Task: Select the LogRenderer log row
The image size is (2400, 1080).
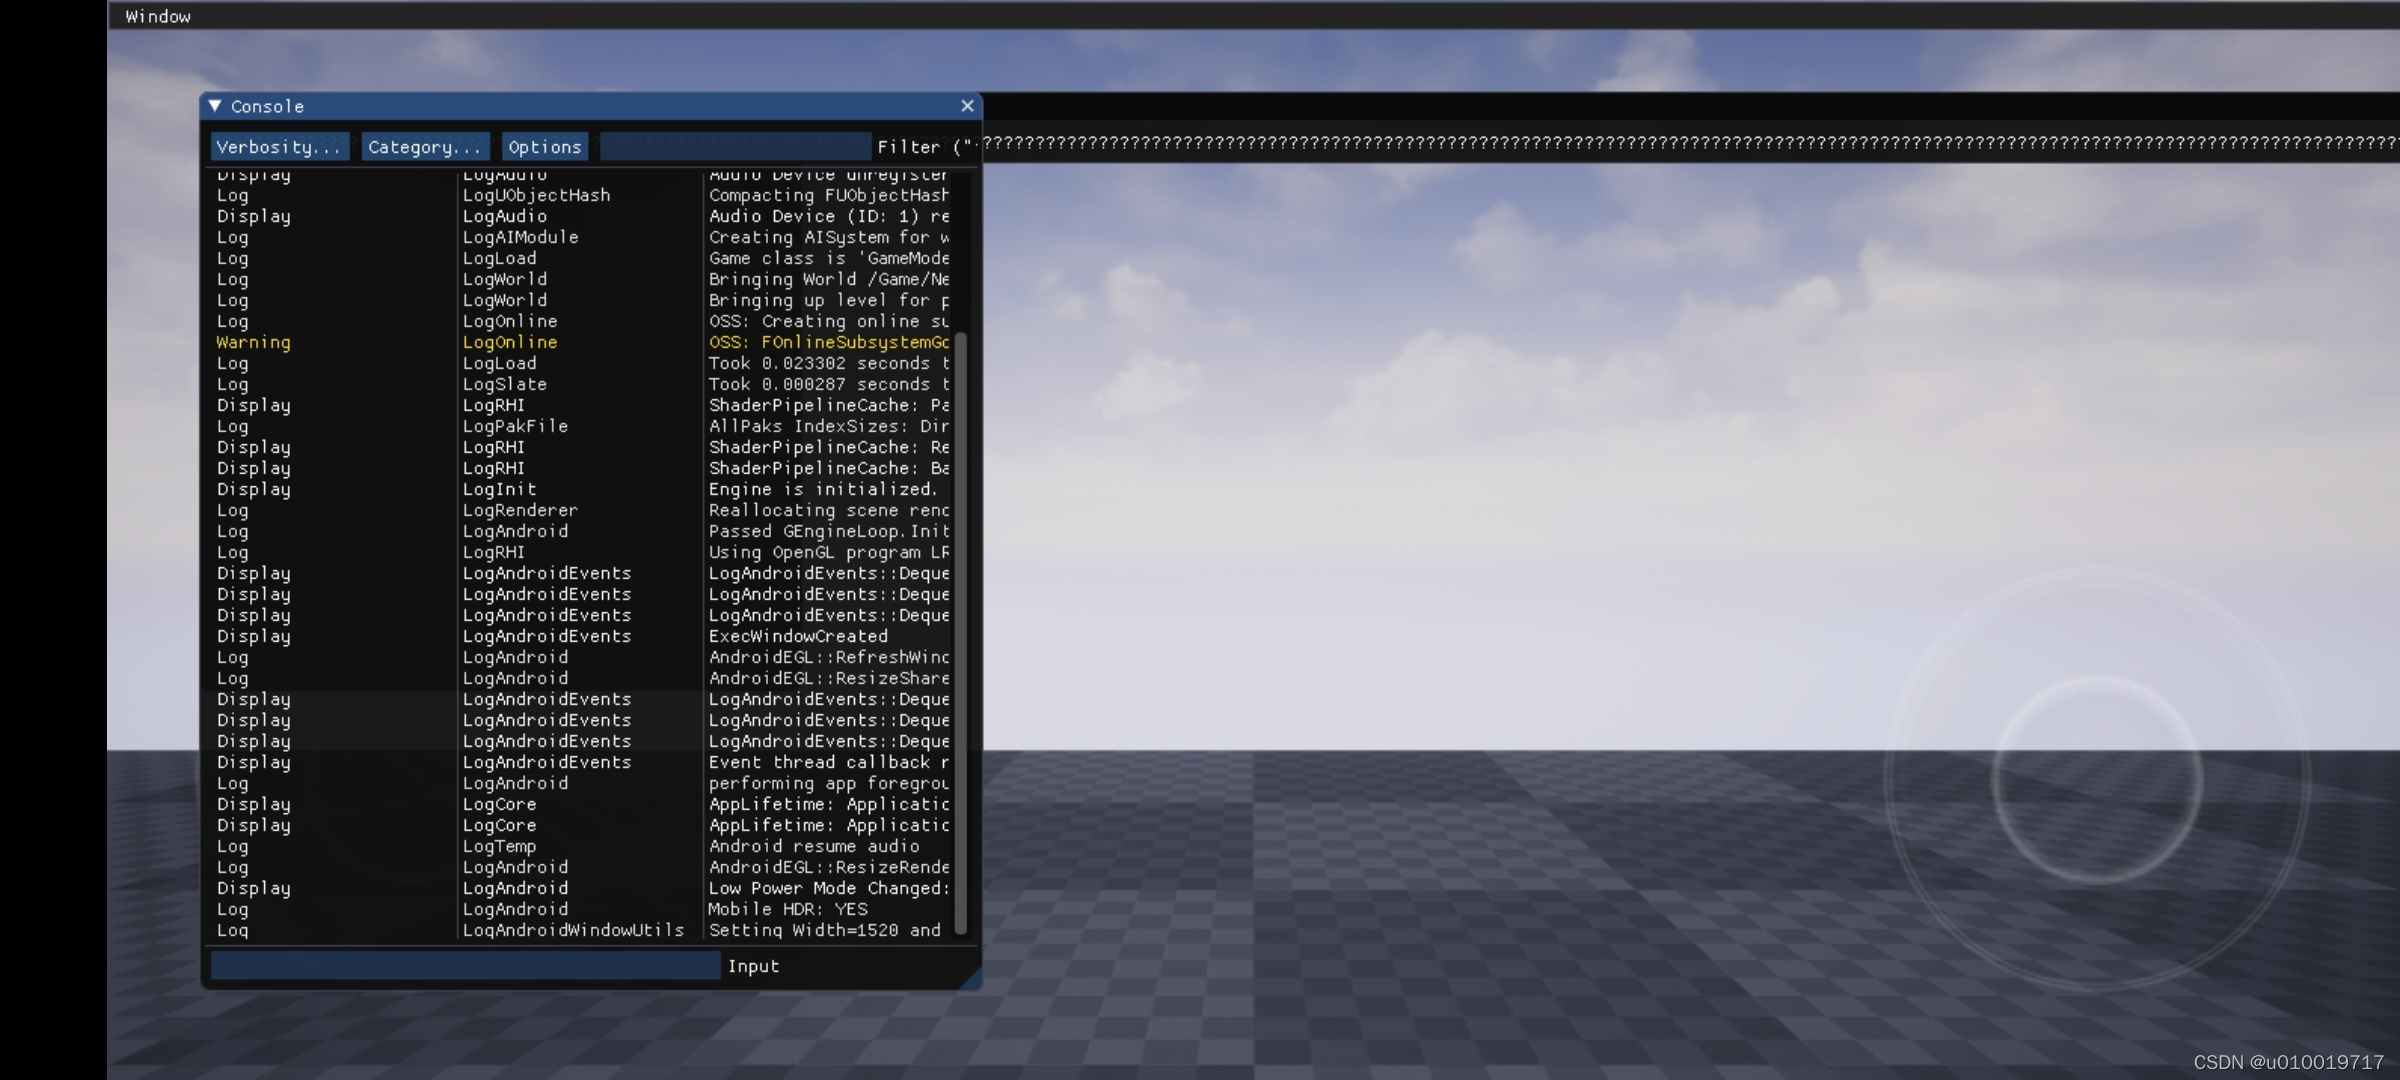Action: 520,510
